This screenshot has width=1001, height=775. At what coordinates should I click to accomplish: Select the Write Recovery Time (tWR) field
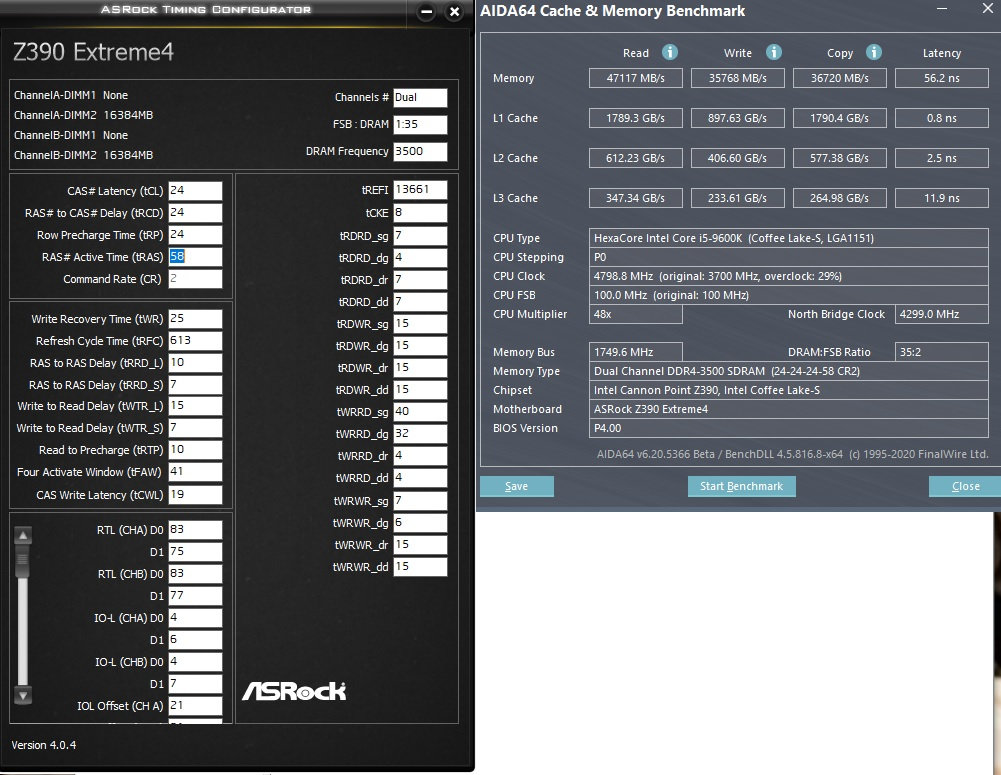pyautogui.click(x=195, y=319)
